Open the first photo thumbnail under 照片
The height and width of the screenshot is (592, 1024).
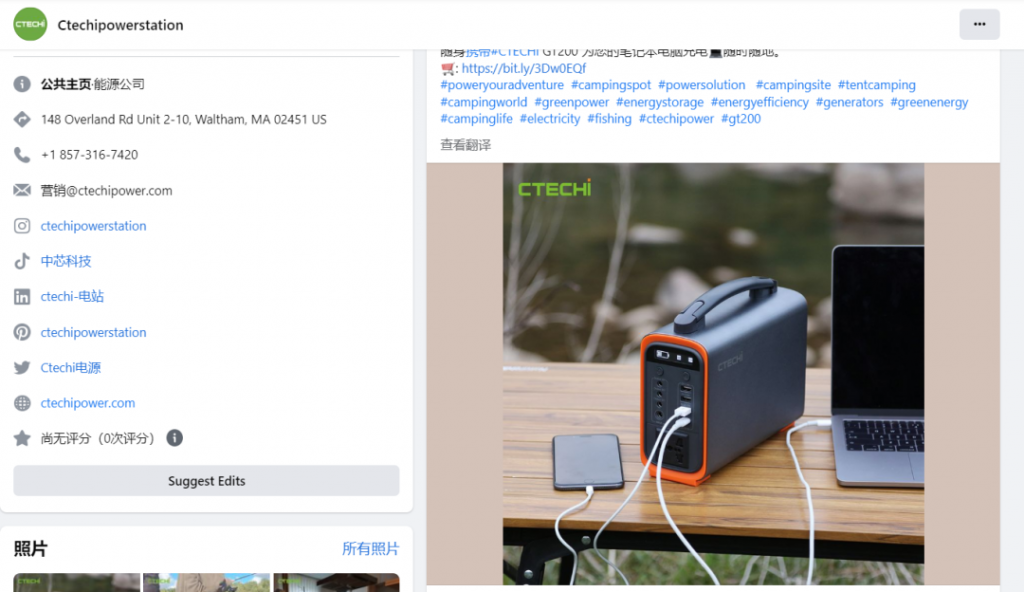pos(76,582)
